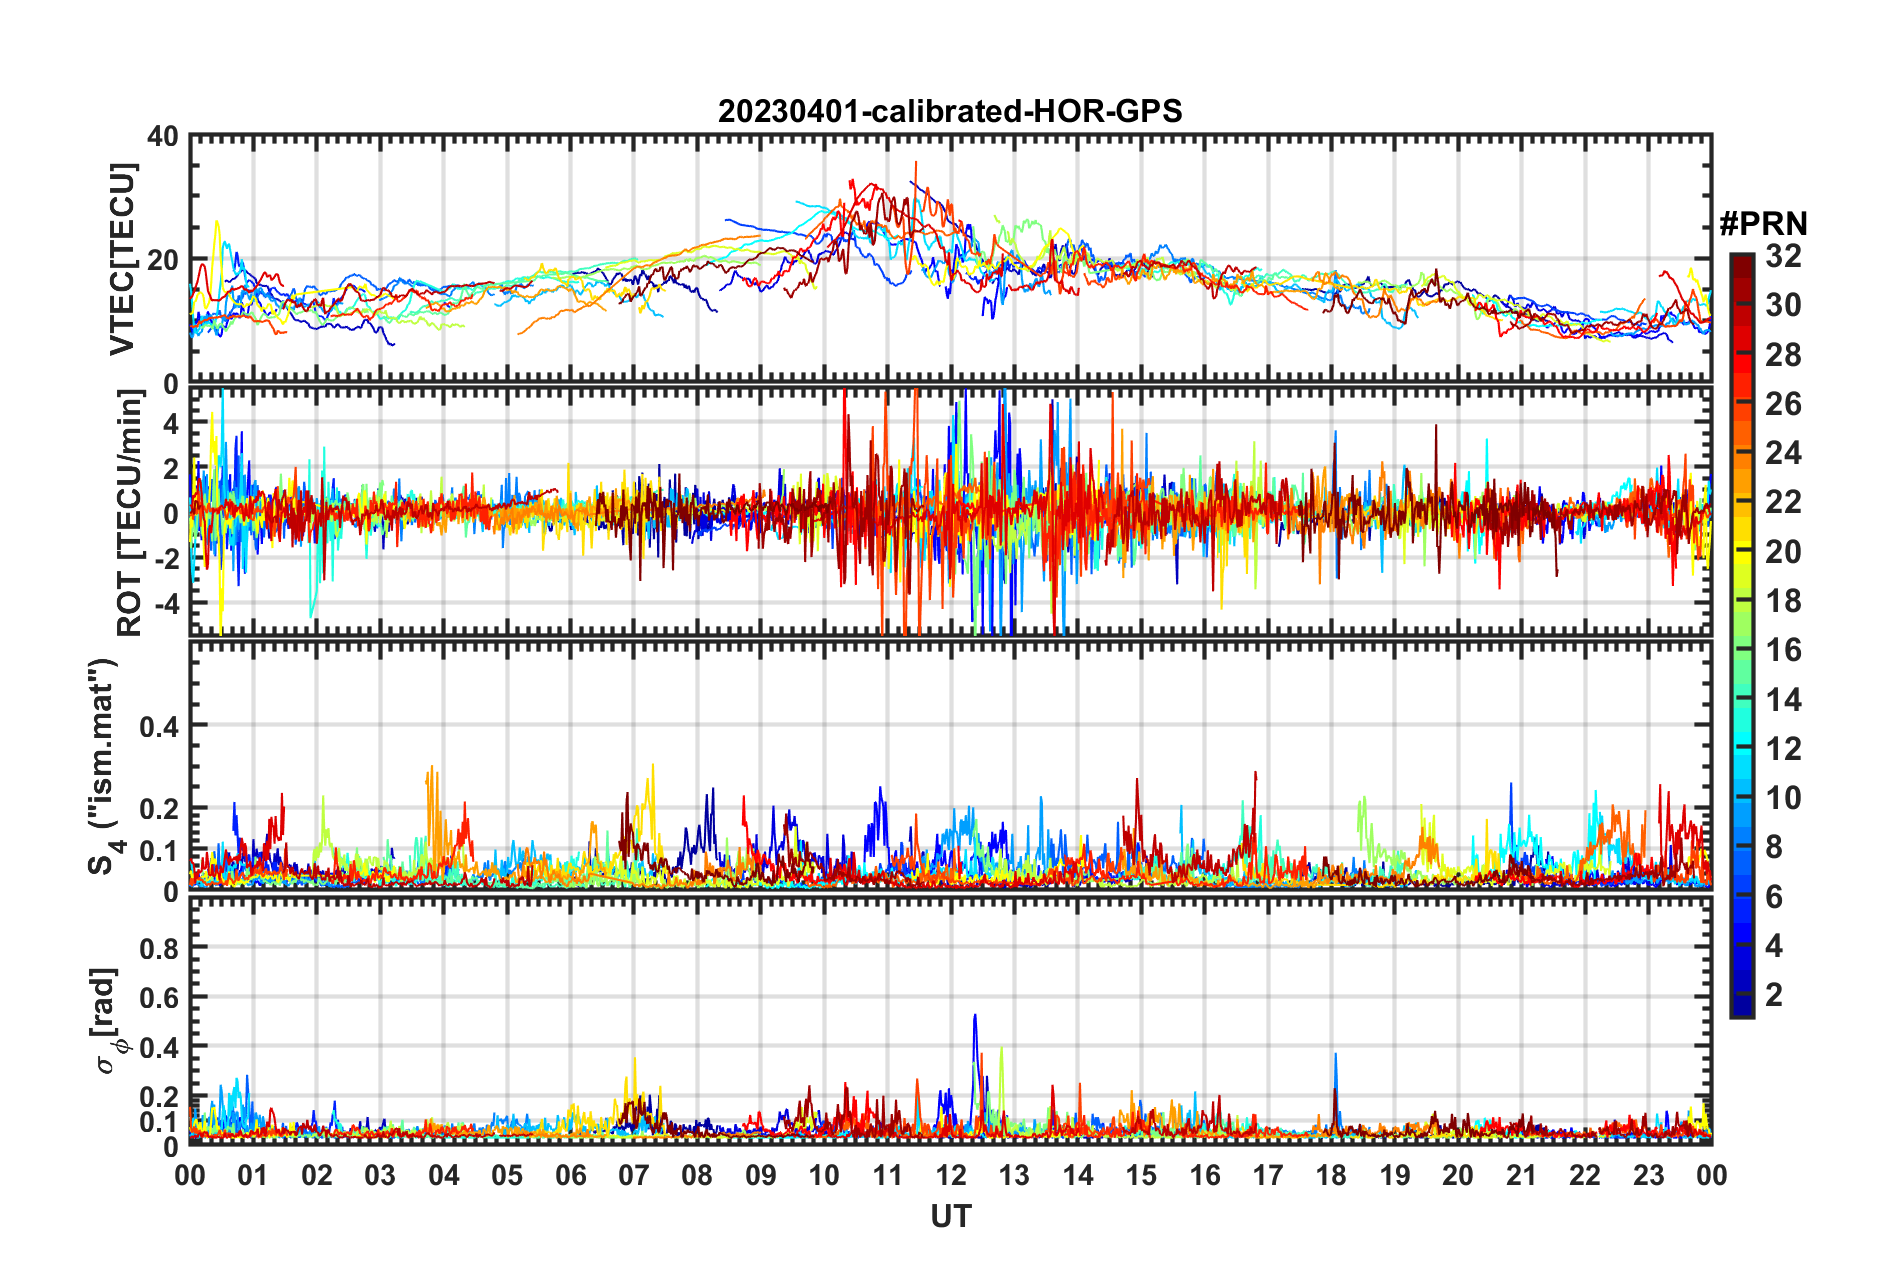Click the 23 hour tick on UT axis
The image size is (1902, 1272).
tap(1648, 1175)
